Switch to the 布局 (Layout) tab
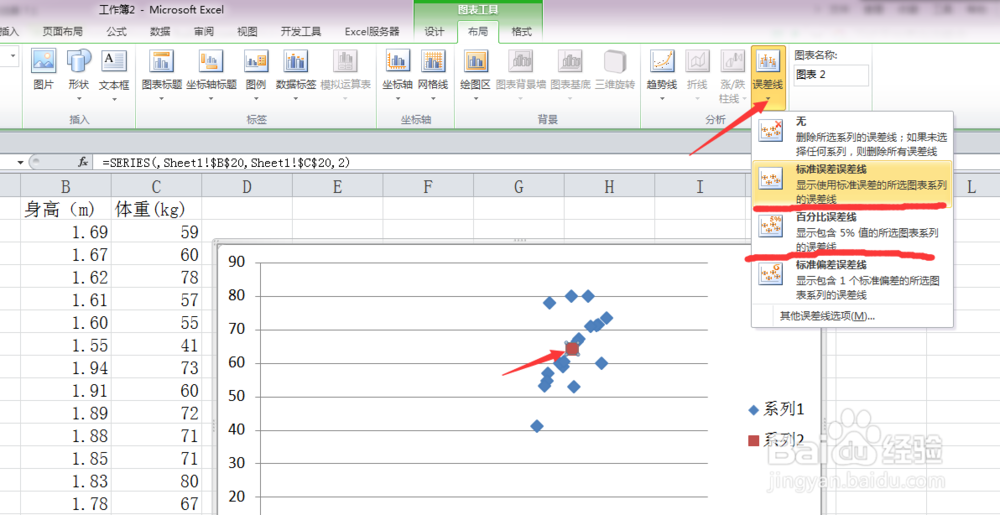The width and height of the screenshot is (1000, 515). coord(476,32)
